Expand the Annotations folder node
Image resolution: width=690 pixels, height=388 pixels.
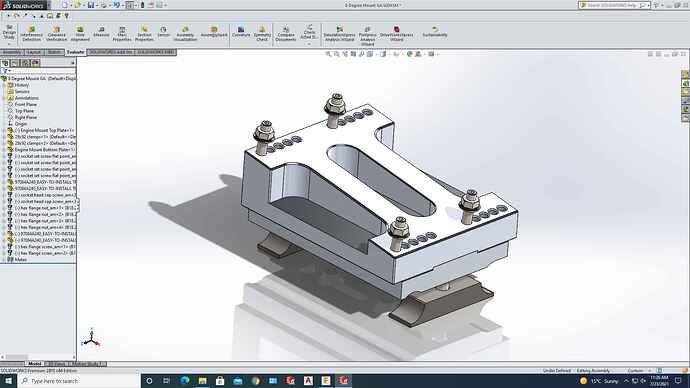point(4,98)
